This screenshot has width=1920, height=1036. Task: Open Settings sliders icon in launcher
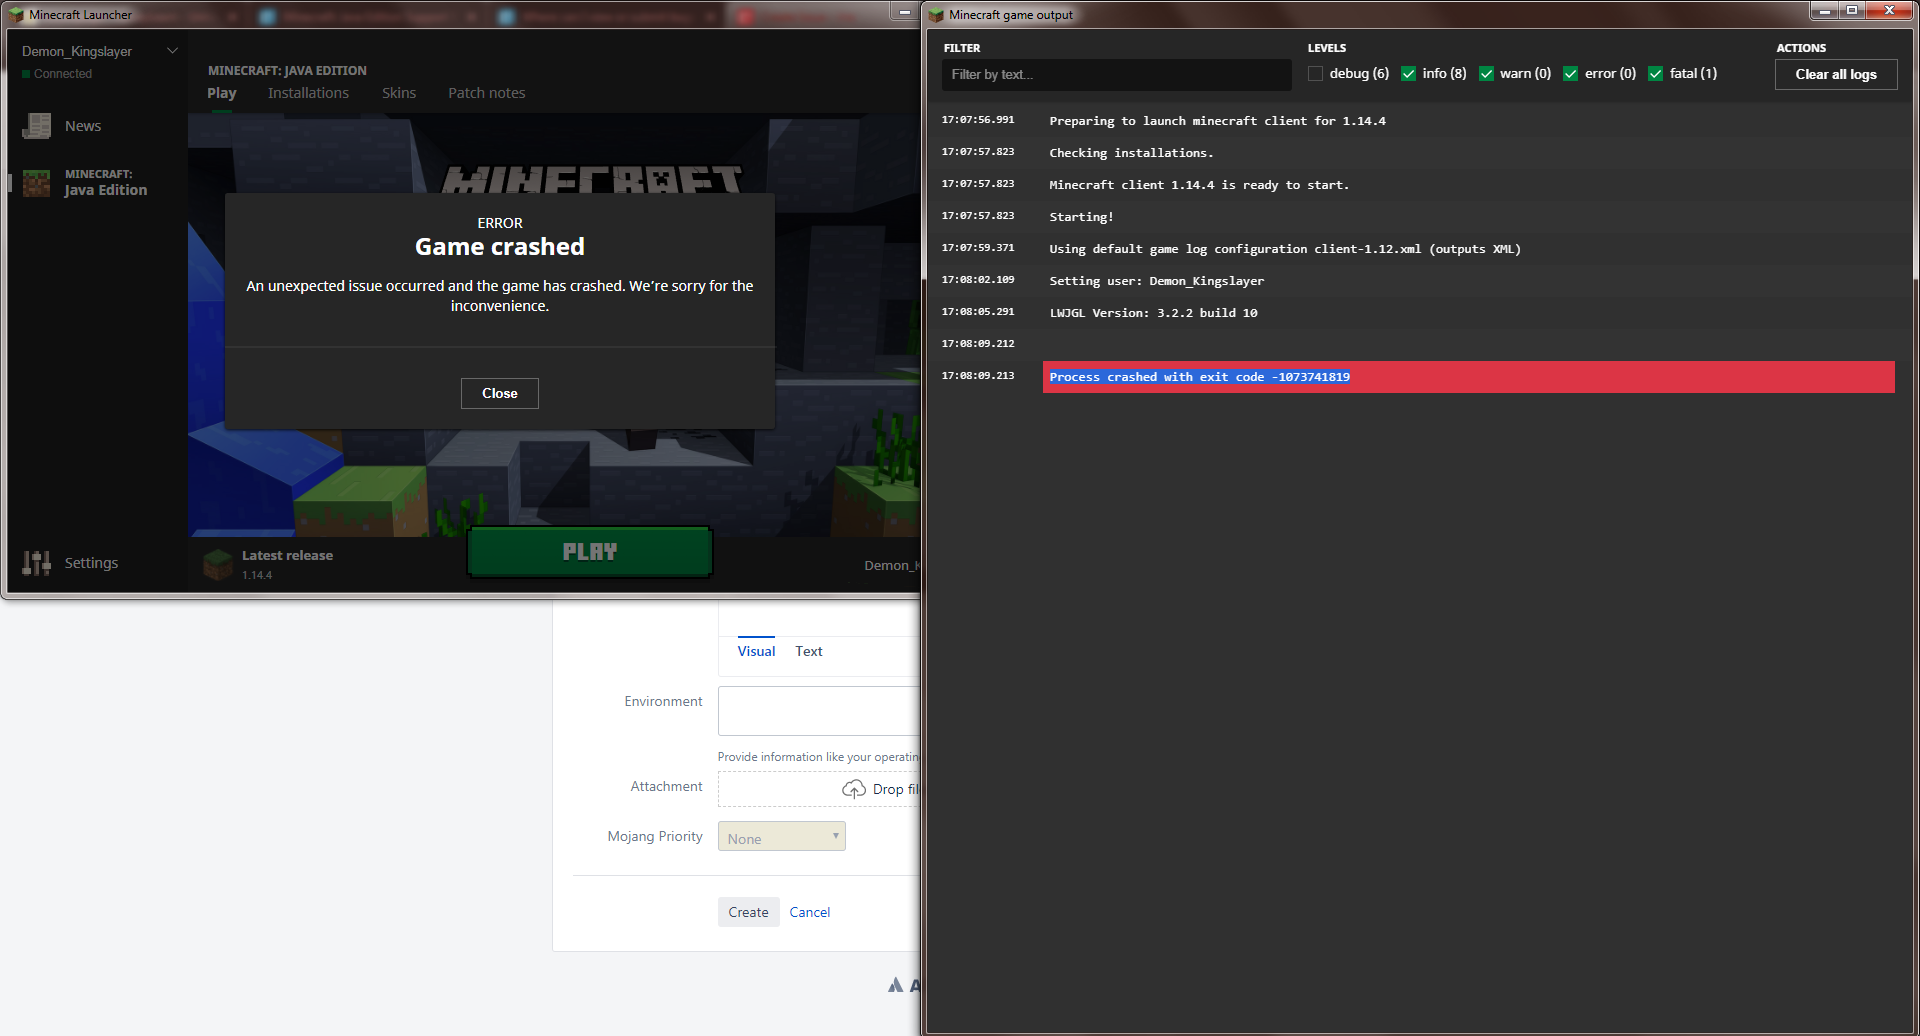(x=37, y=563)
